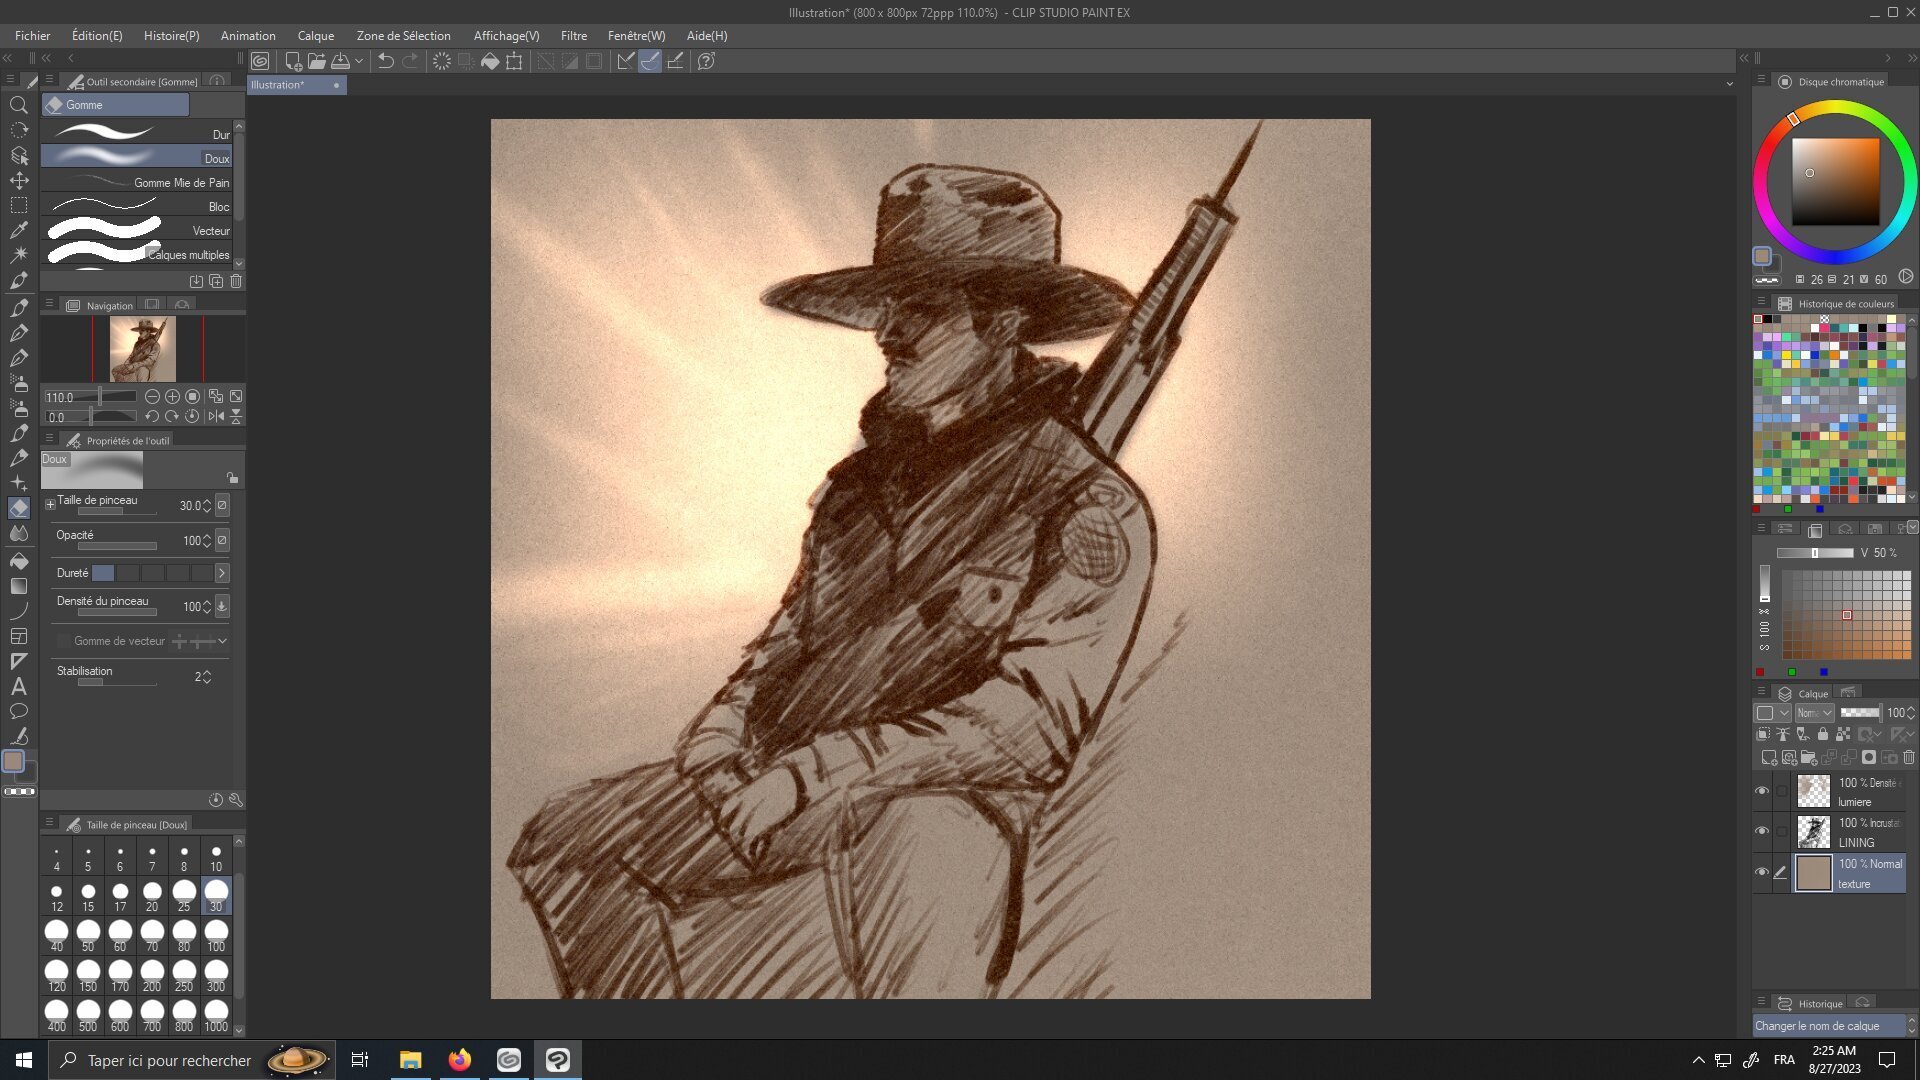Delete layer using trash icon
1920x1080 pixels.
(x=1908, y=758)
